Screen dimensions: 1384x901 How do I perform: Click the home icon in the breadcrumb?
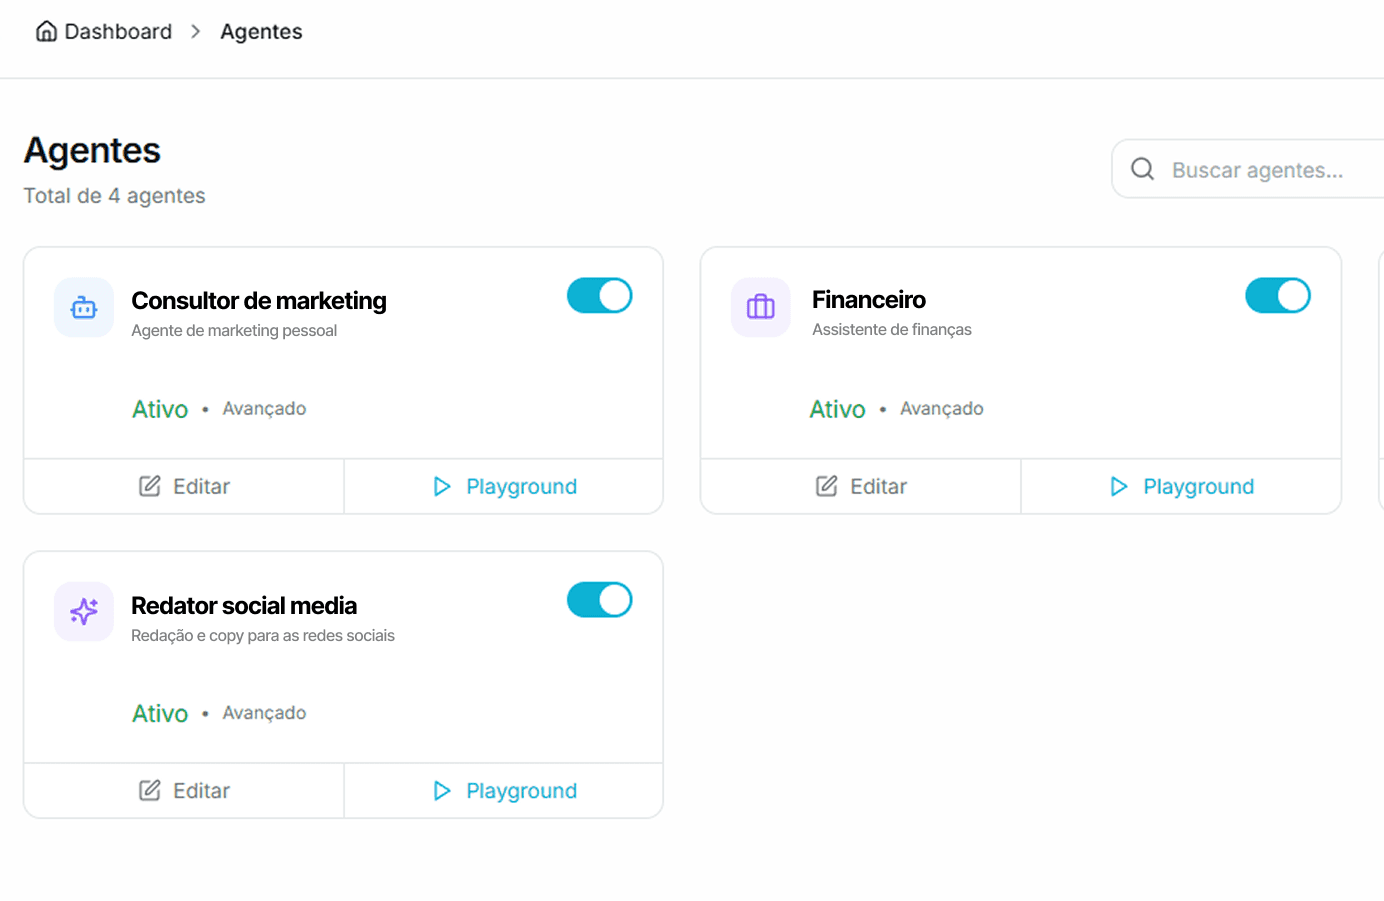click(46, 32)
